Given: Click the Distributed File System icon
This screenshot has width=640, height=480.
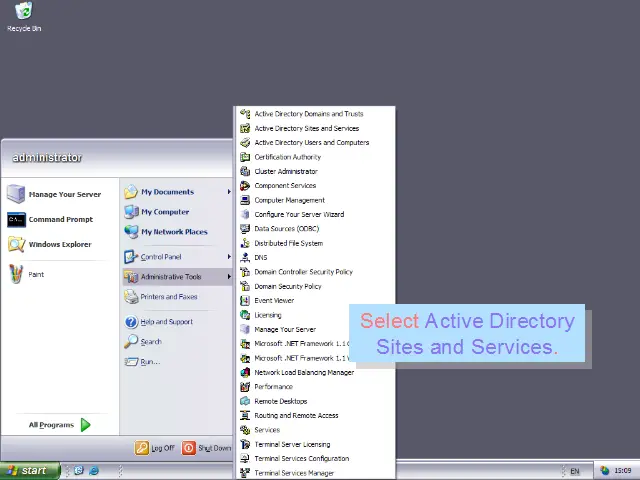Looking at the screenshot, I should [245, 243].
